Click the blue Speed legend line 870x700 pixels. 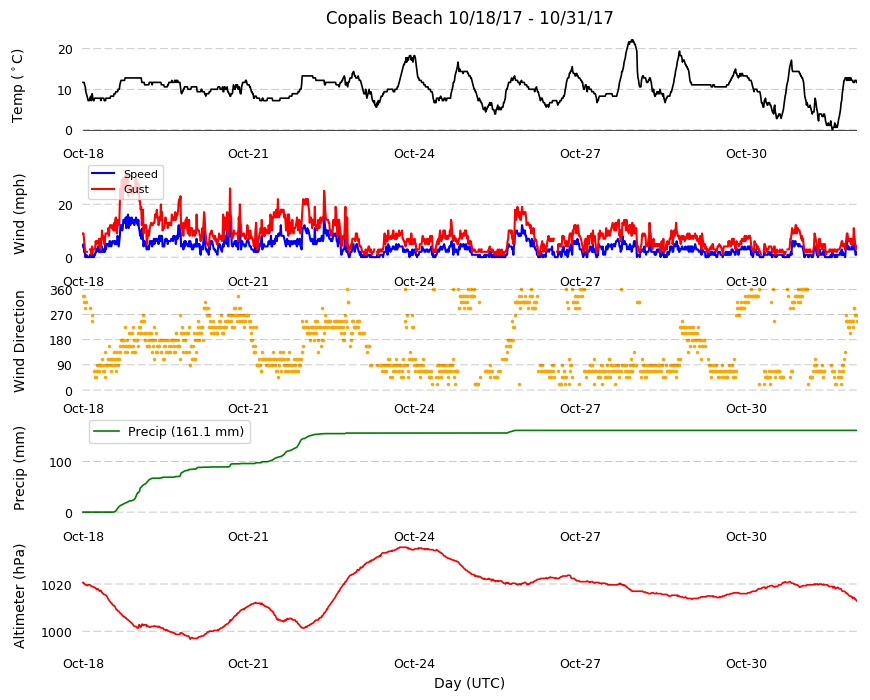(103, 173)
